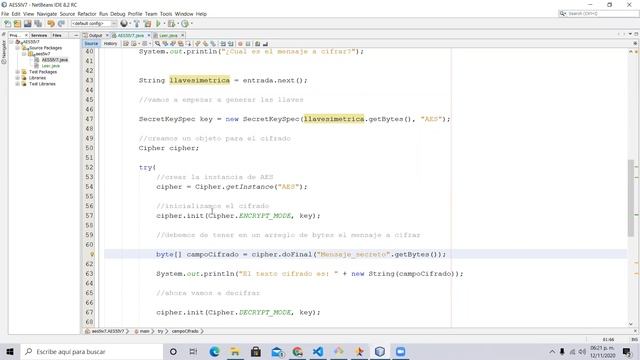The height and width of the screenshot is (360, 640).
Task: Expand the Libraries node
Action: click(18, 78)
